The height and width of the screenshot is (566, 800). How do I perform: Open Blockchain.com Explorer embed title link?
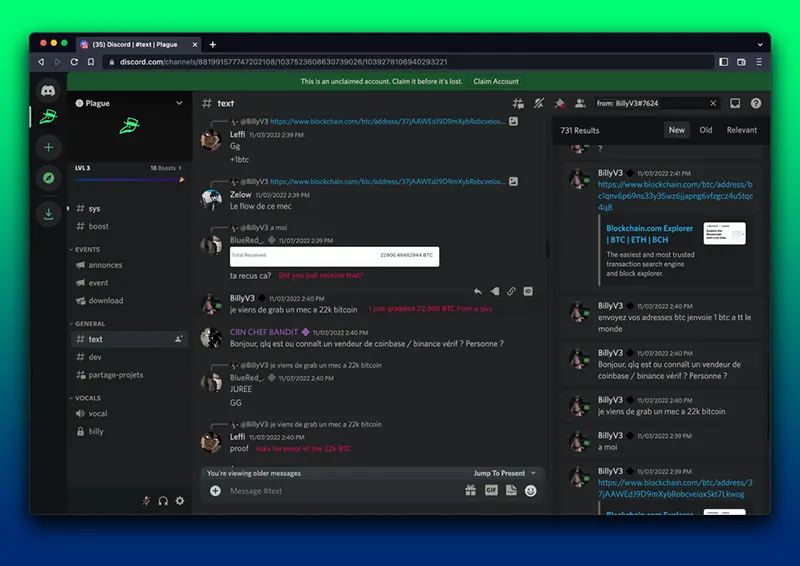click(649, 234)
